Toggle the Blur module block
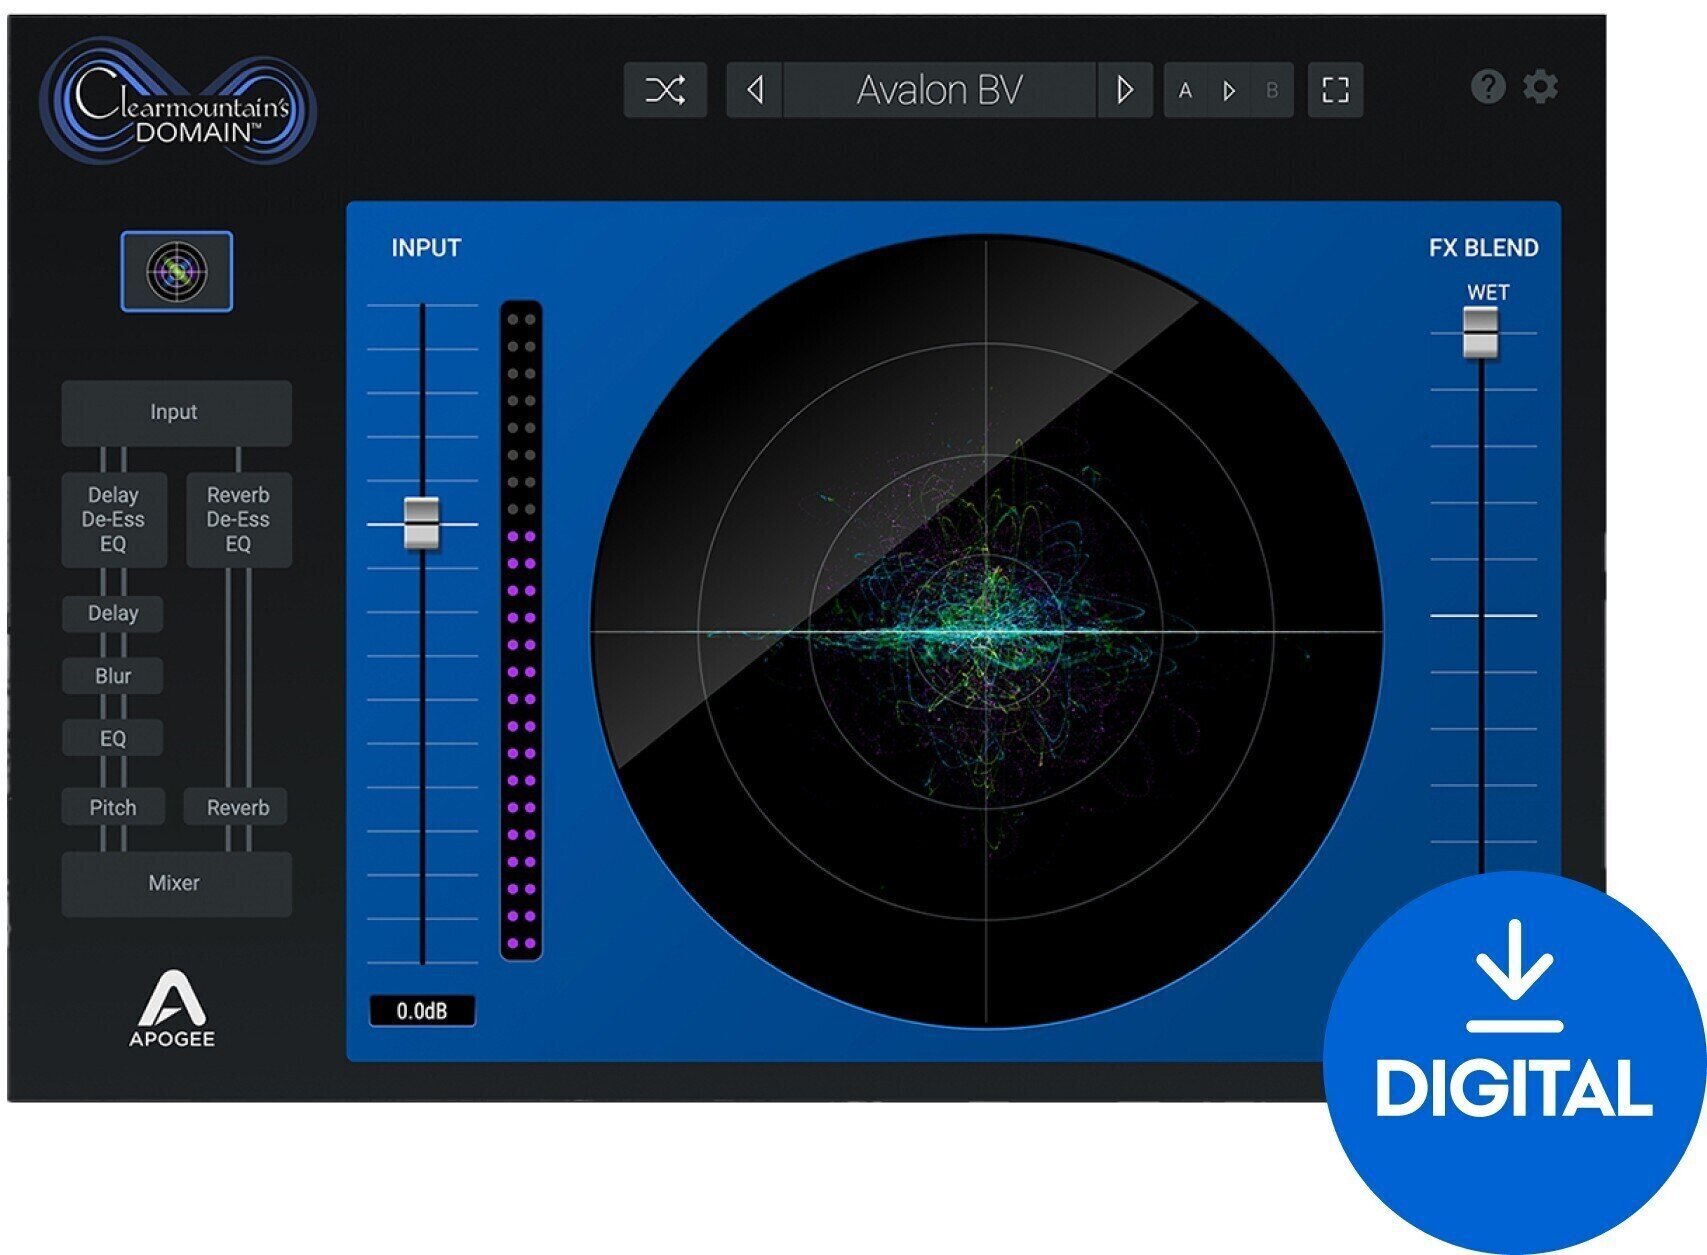 (x=112, y=676)
